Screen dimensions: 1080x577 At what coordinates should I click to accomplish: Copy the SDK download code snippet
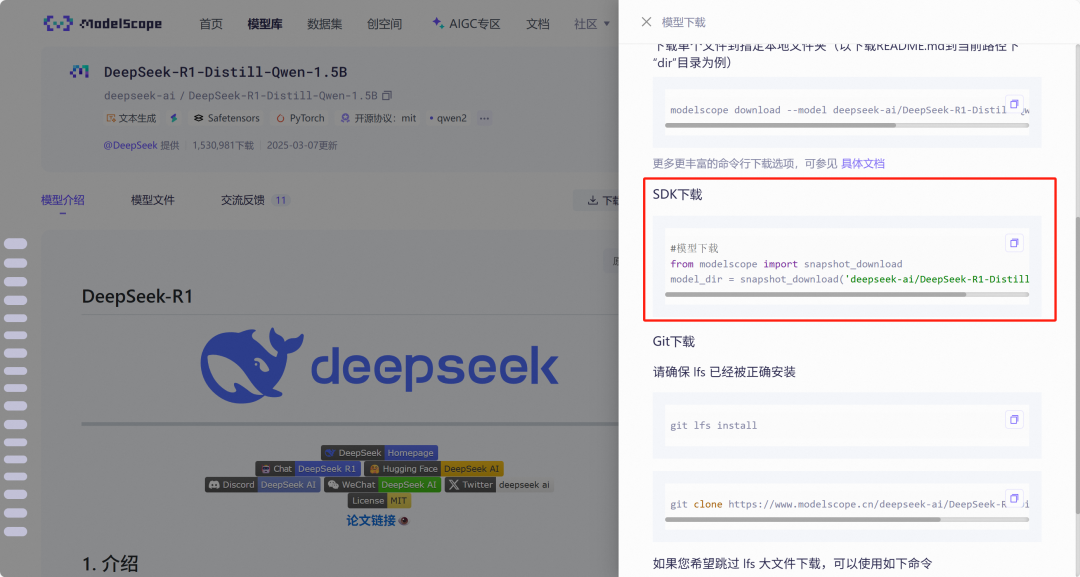pyautogui.click(x=1014, y=242)
